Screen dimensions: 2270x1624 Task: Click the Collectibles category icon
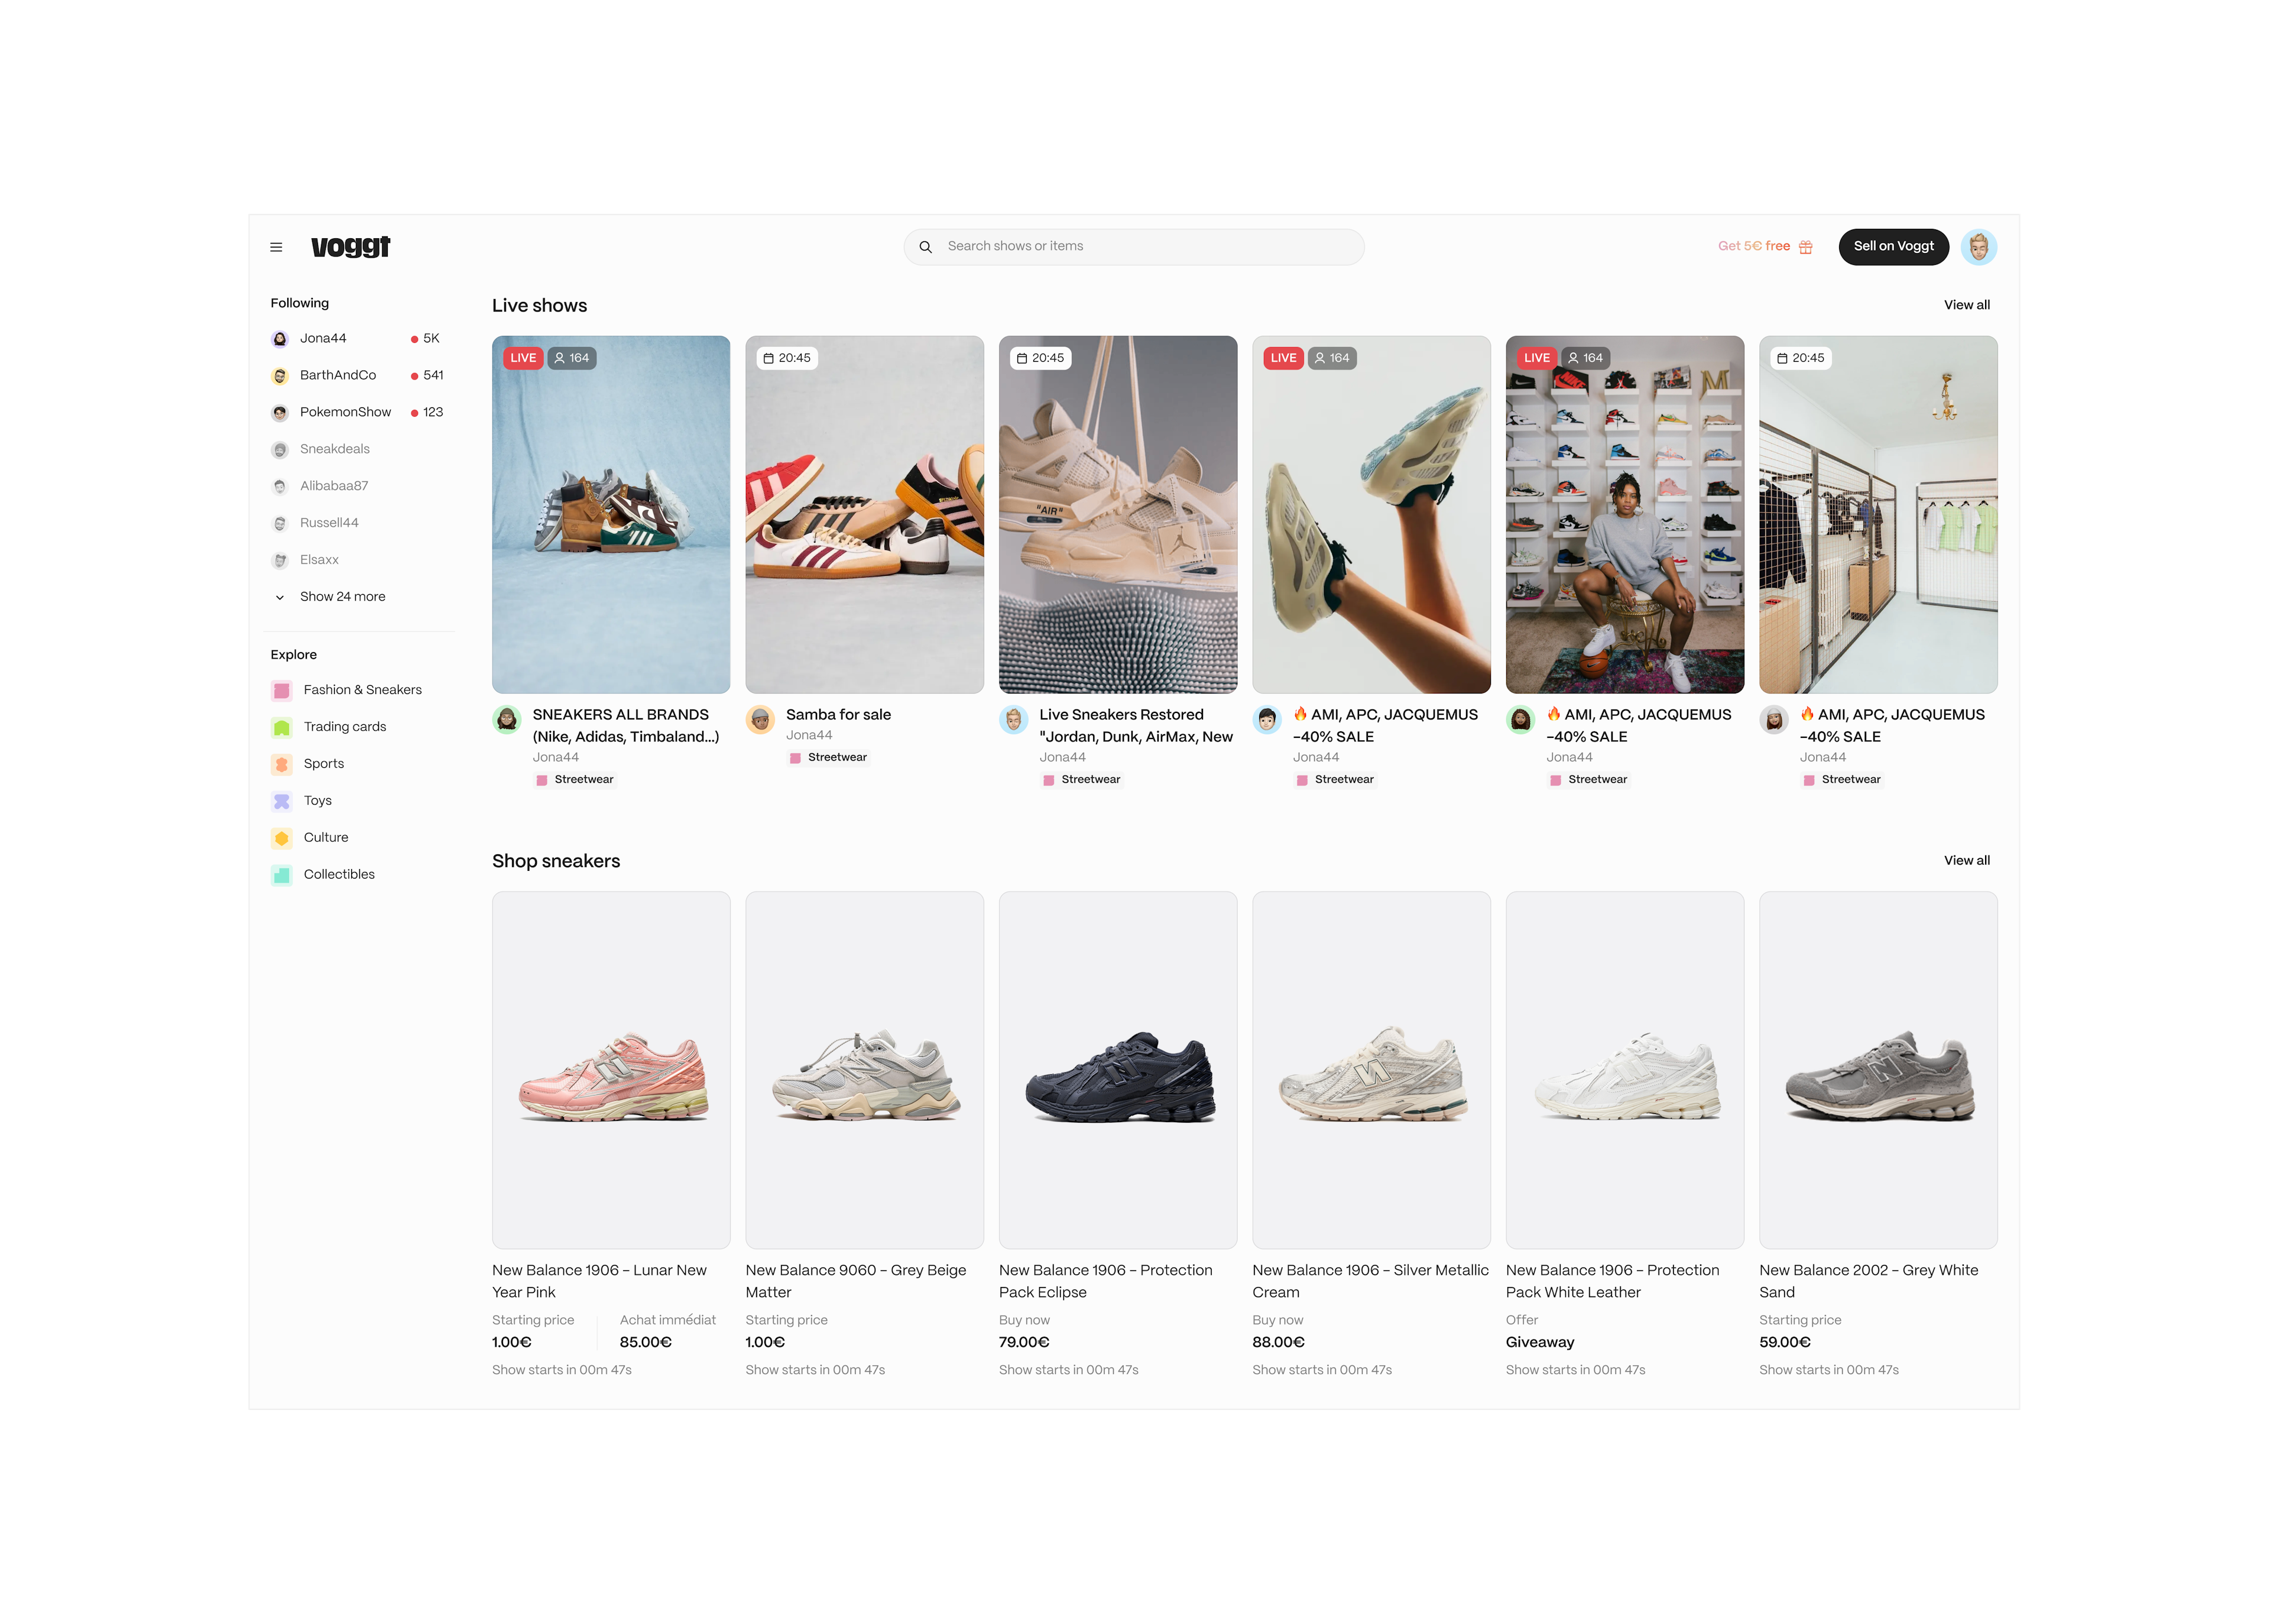tap(282, 875)
